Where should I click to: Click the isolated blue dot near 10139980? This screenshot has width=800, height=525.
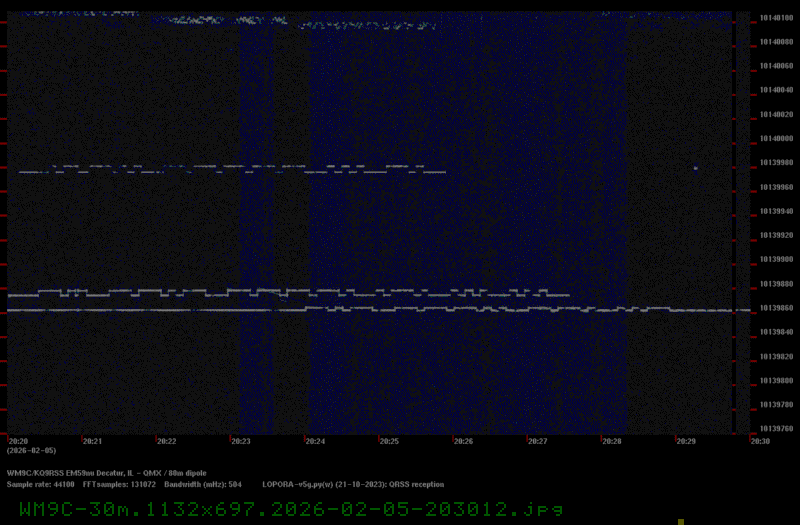pyautogui.click(x=696, y=168)
